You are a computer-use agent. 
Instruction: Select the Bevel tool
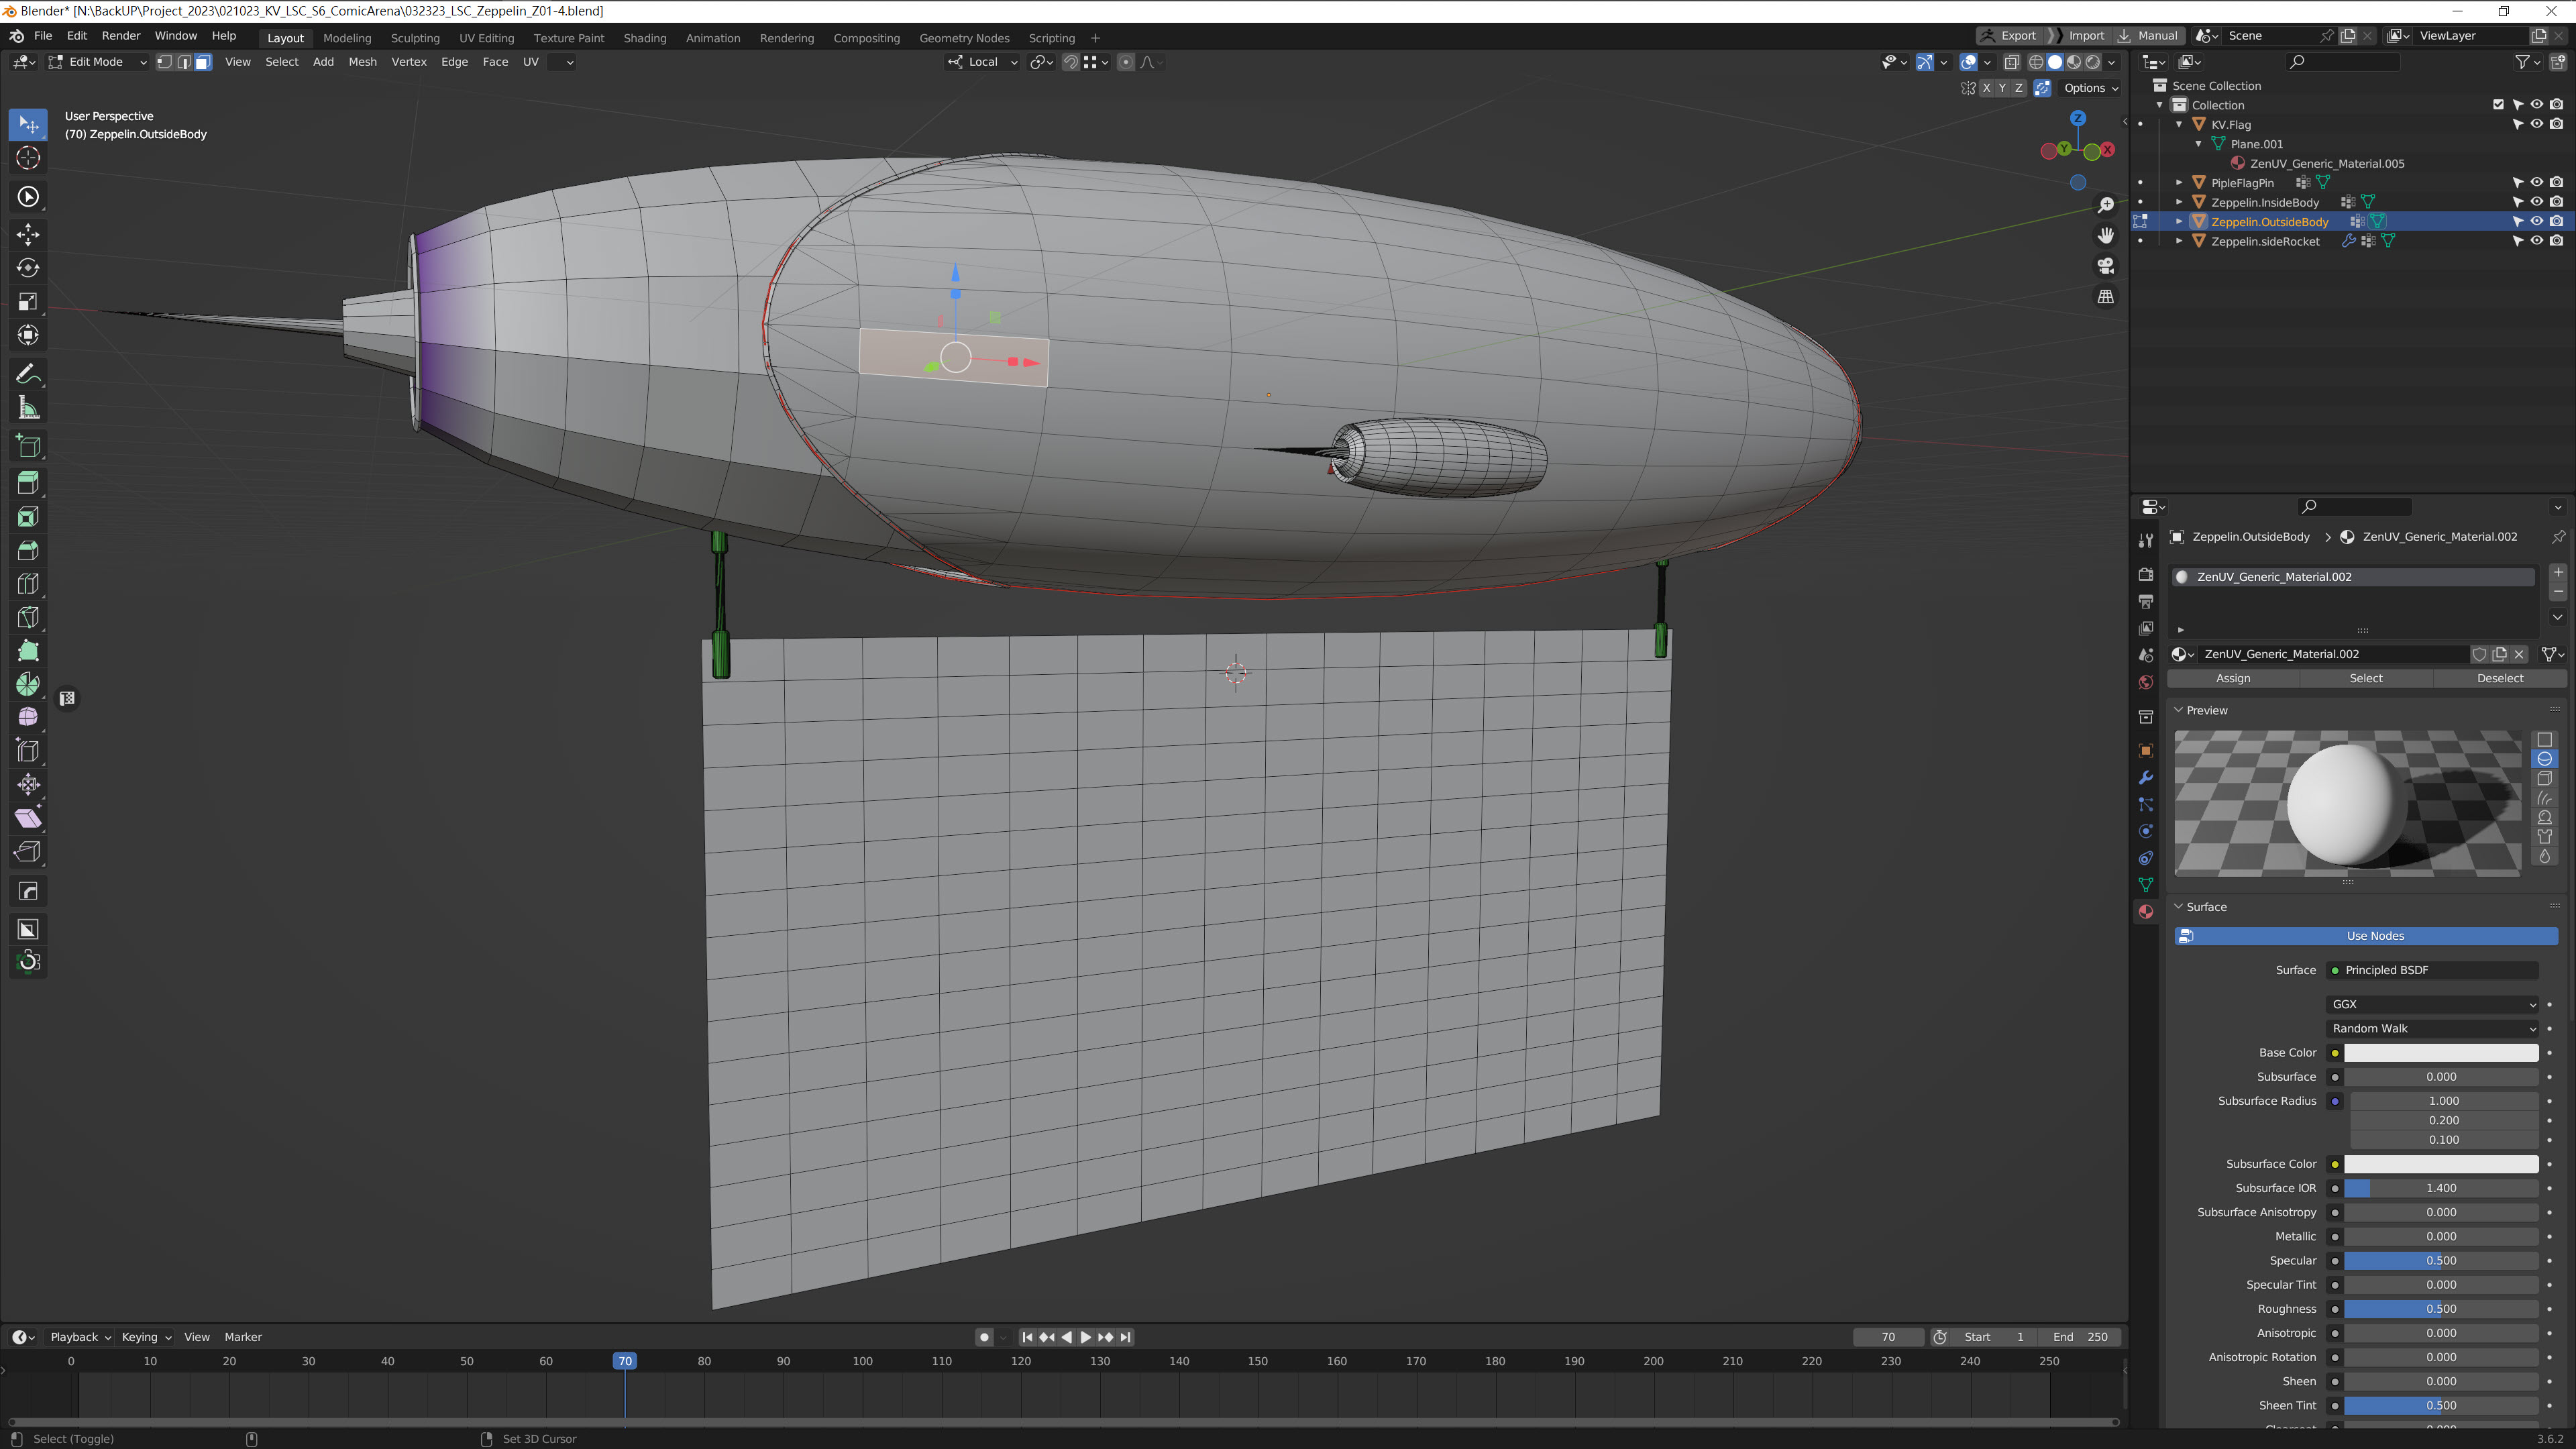28,550
